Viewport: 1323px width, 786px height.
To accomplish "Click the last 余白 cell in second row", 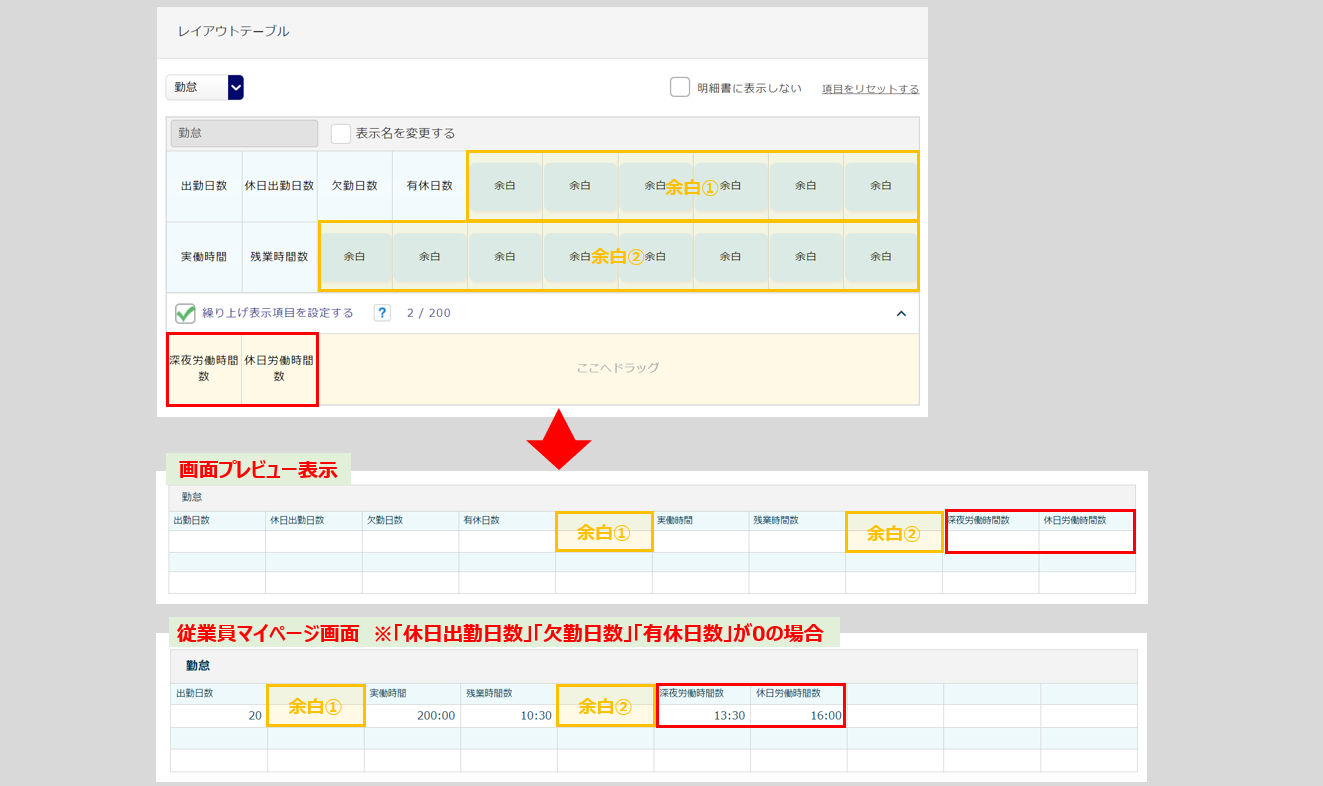I will [x=880, y=257].
